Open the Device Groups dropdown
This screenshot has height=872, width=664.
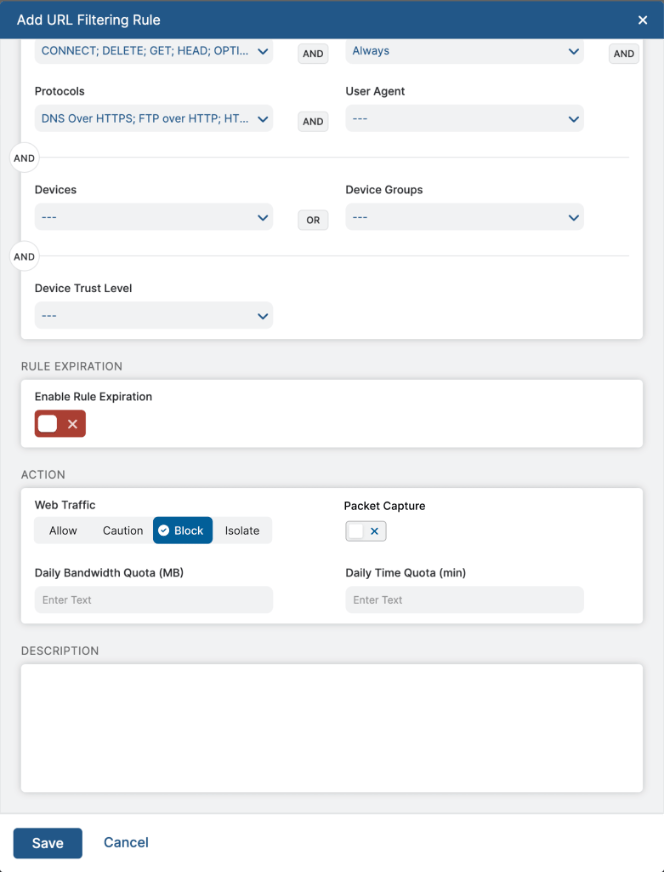464,217
